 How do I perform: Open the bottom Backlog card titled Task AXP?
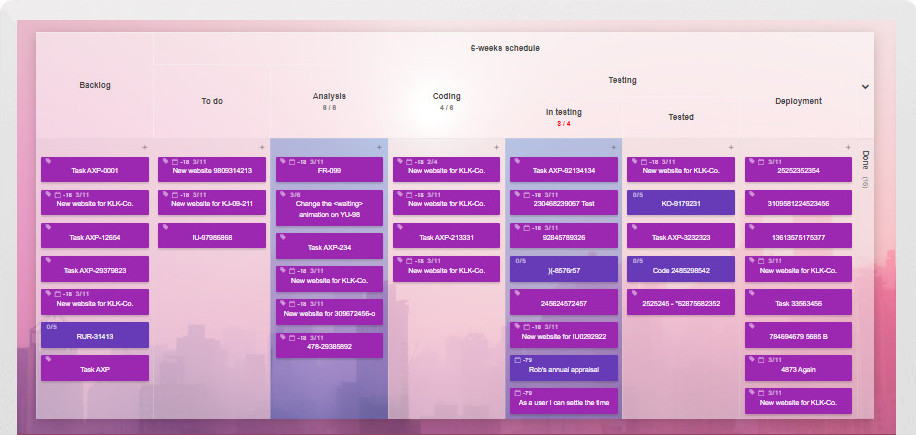click(x=95, y=368)
